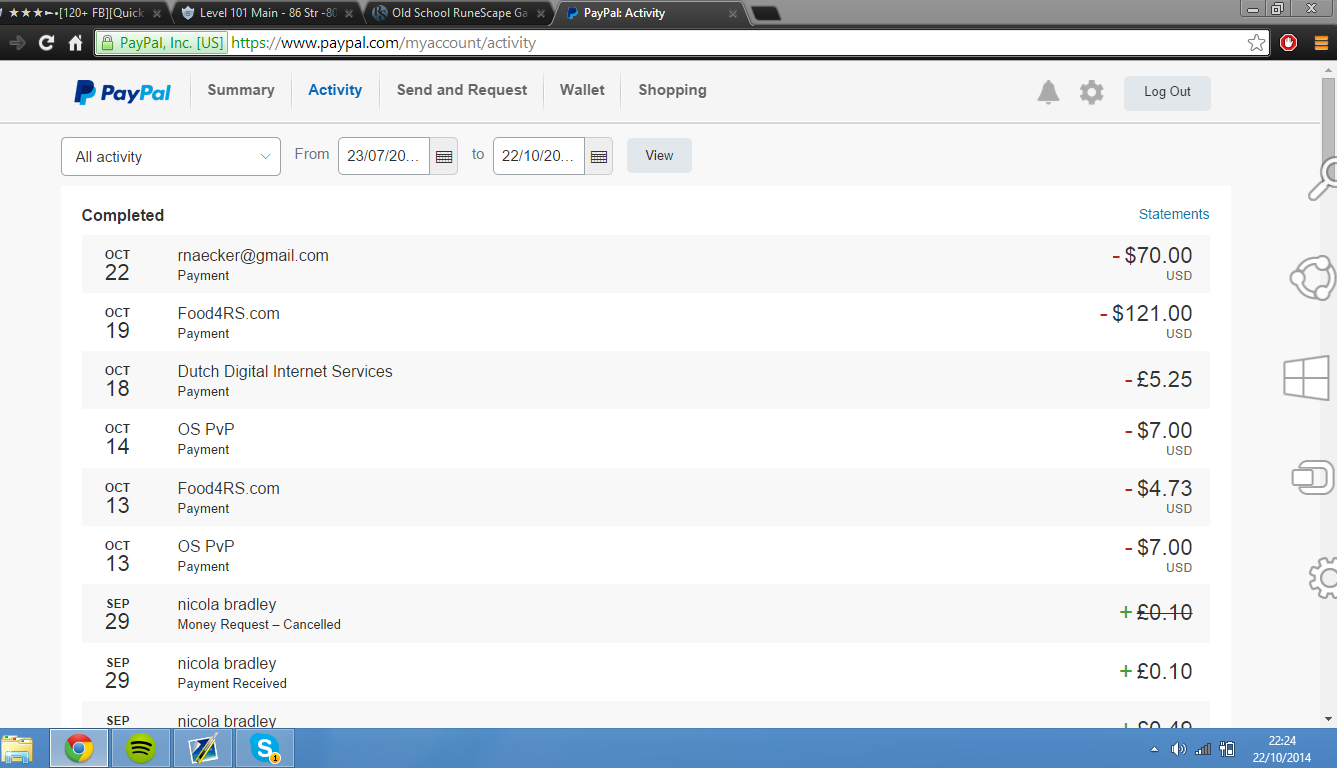Viewport: 1337px width, 768px height.
Task: Open the rnaecker@gmail.com payment entry
Action: click(645, 264)
